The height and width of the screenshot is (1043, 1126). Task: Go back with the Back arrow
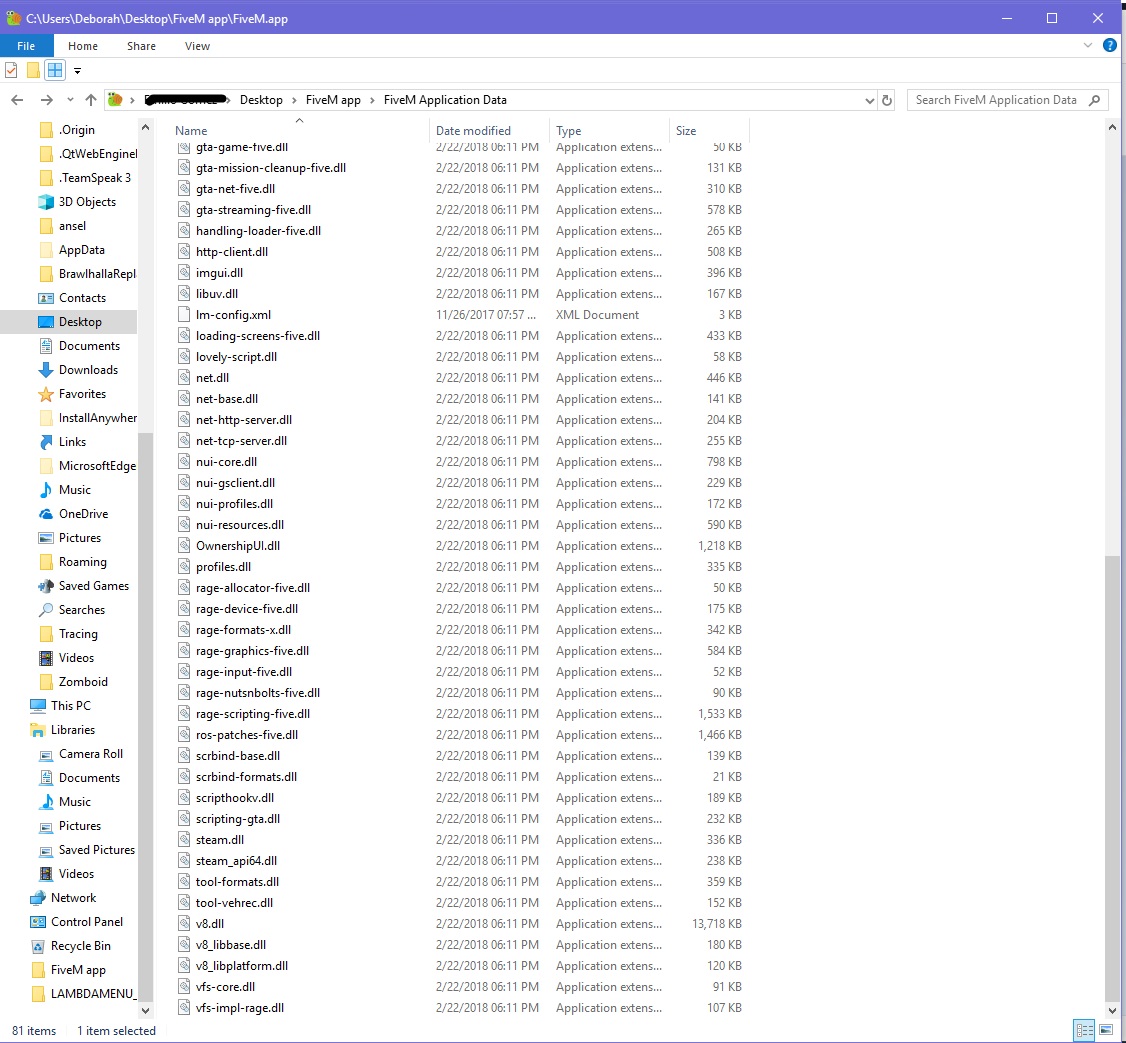point(17,100)
